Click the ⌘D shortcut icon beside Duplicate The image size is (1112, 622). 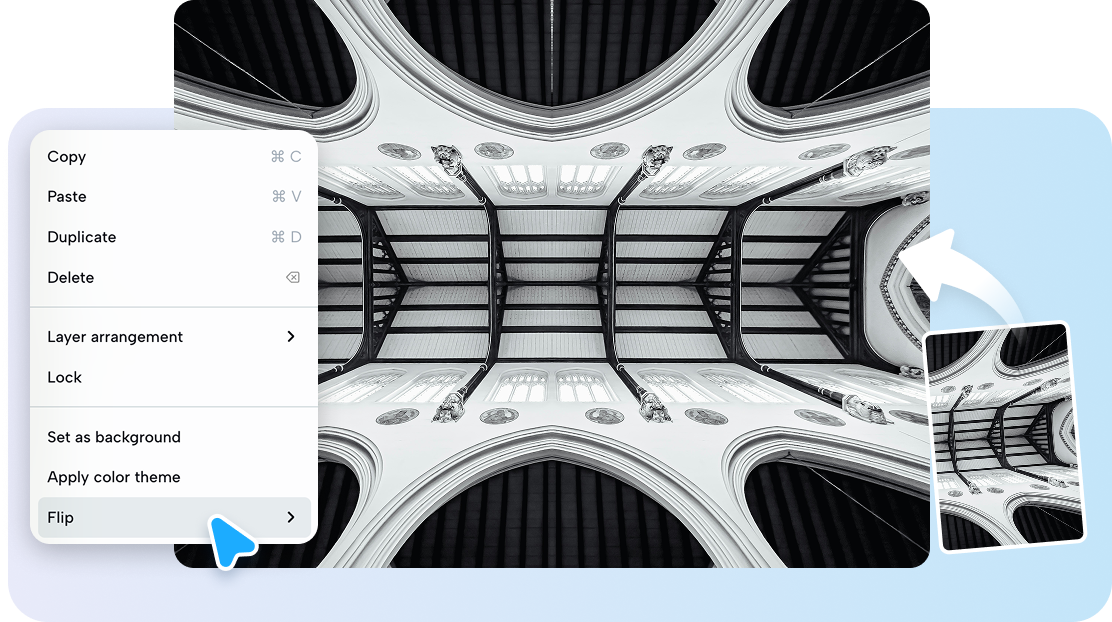287,237
